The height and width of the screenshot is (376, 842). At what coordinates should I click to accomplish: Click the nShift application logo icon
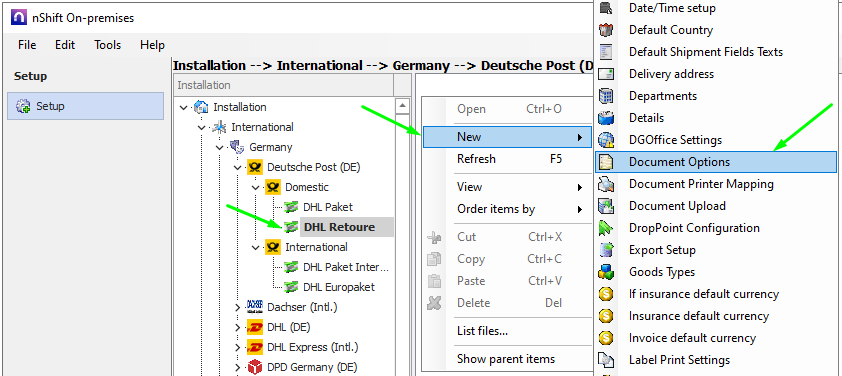19,18
